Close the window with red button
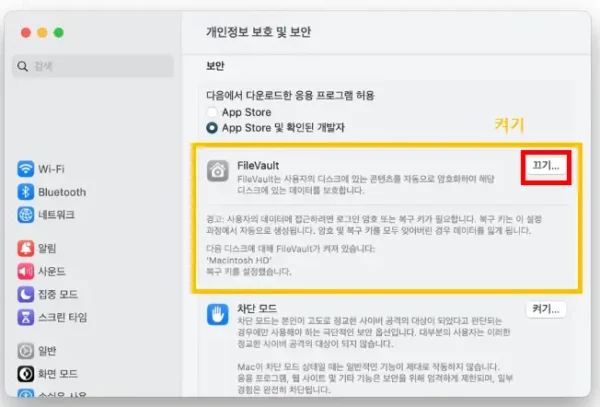Screen dimensions: 600x407 click(x=26, y=33)
